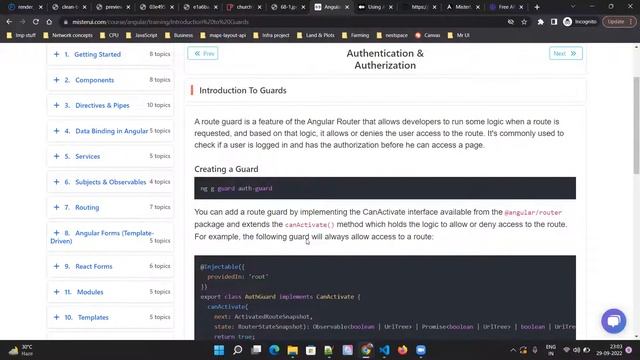Open File Explorer from the taskbar

point(293,350)
